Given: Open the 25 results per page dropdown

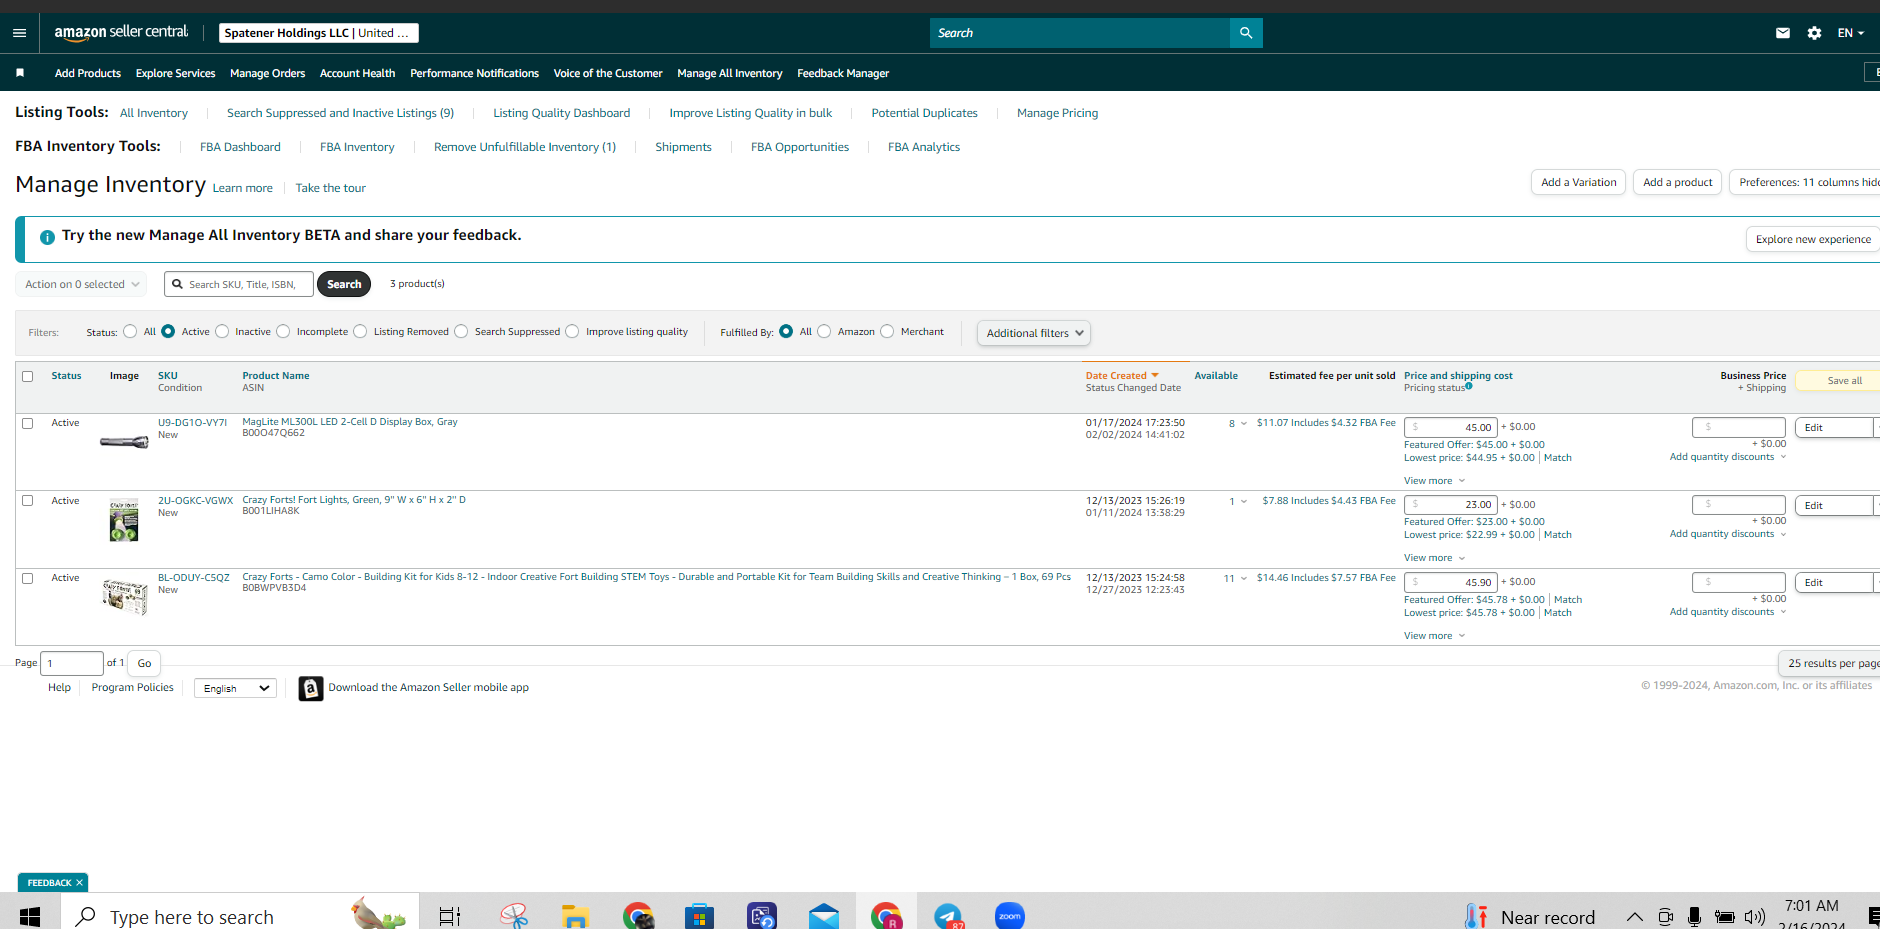Looking at the screenshot, I should 1831,663.
